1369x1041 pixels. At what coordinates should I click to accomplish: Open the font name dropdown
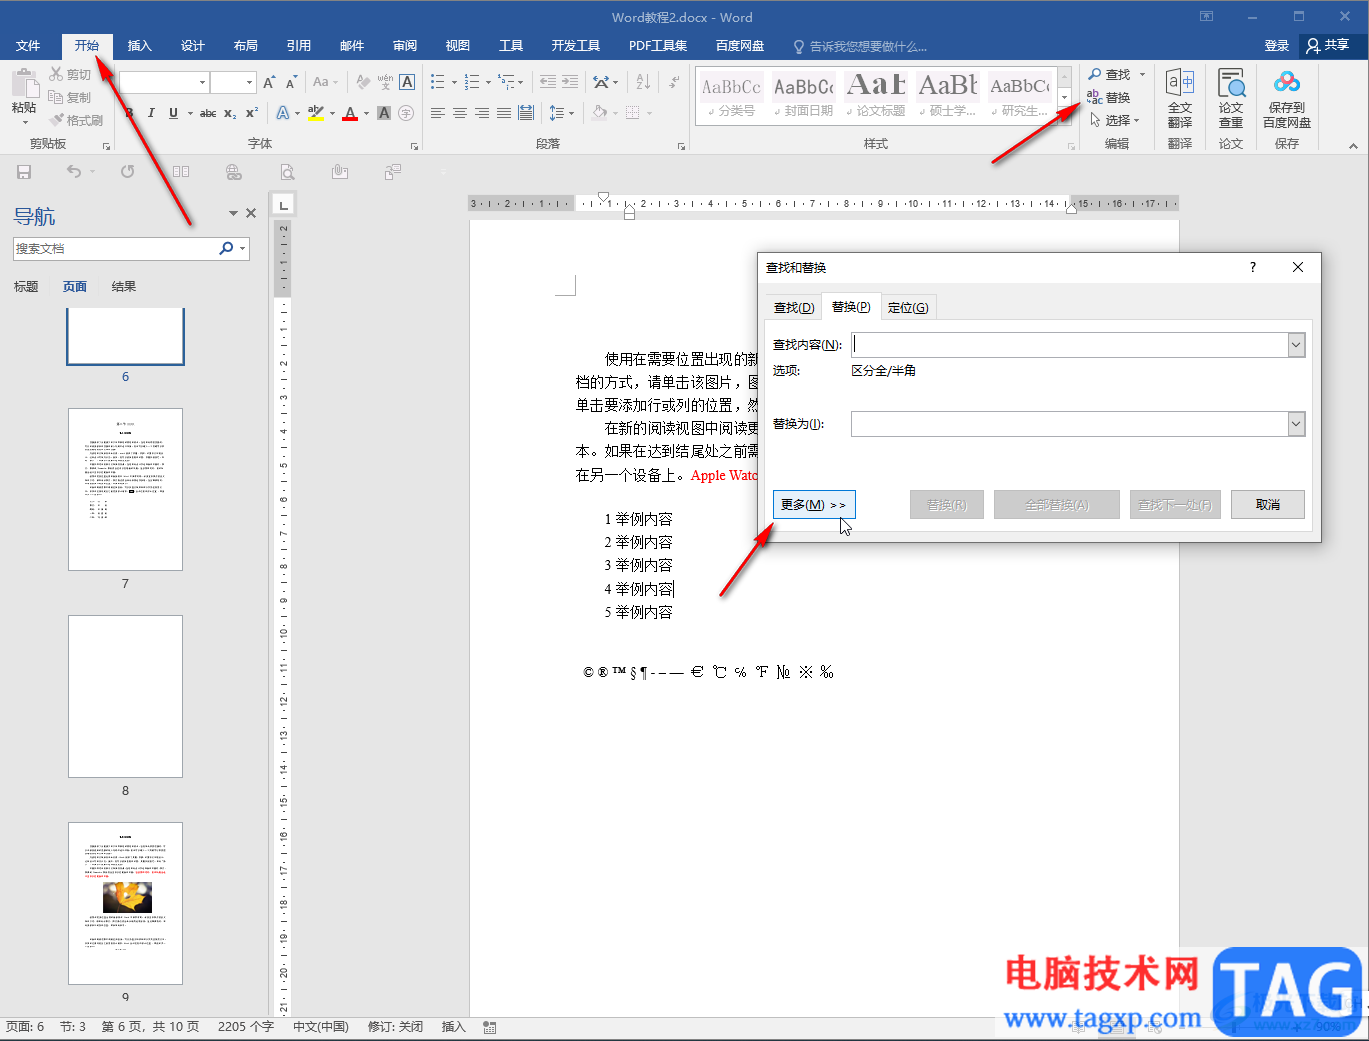click(x=202, y=82)
